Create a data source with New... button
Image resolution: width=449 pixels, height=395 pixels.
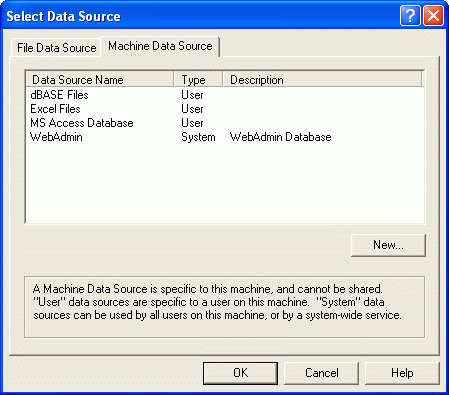(x=388, y=245)
